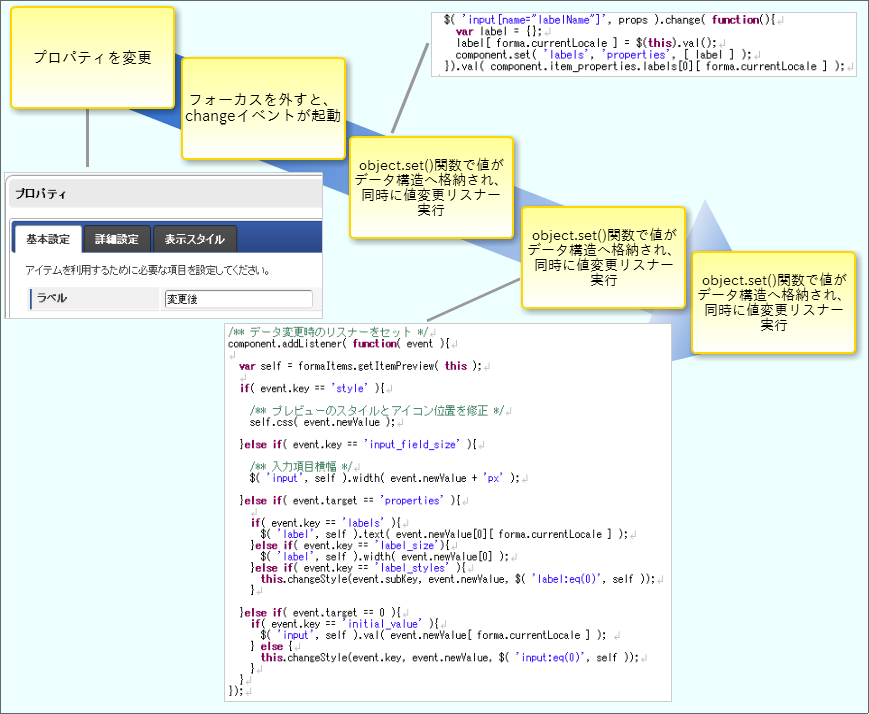Click the changeイベントが起動 yellow note
This screenshot has height=714, width=869.
263,108
